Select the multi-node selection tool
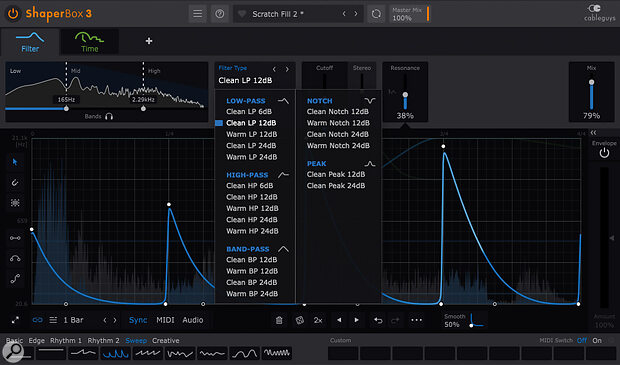 [15, 203]
